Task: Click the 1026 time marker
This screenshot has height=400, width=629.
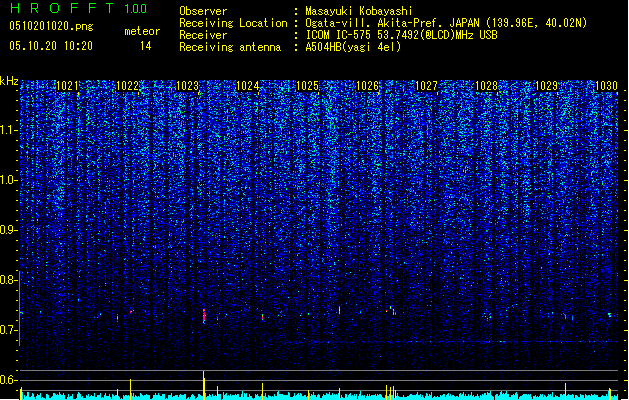Action: [367, 86]
